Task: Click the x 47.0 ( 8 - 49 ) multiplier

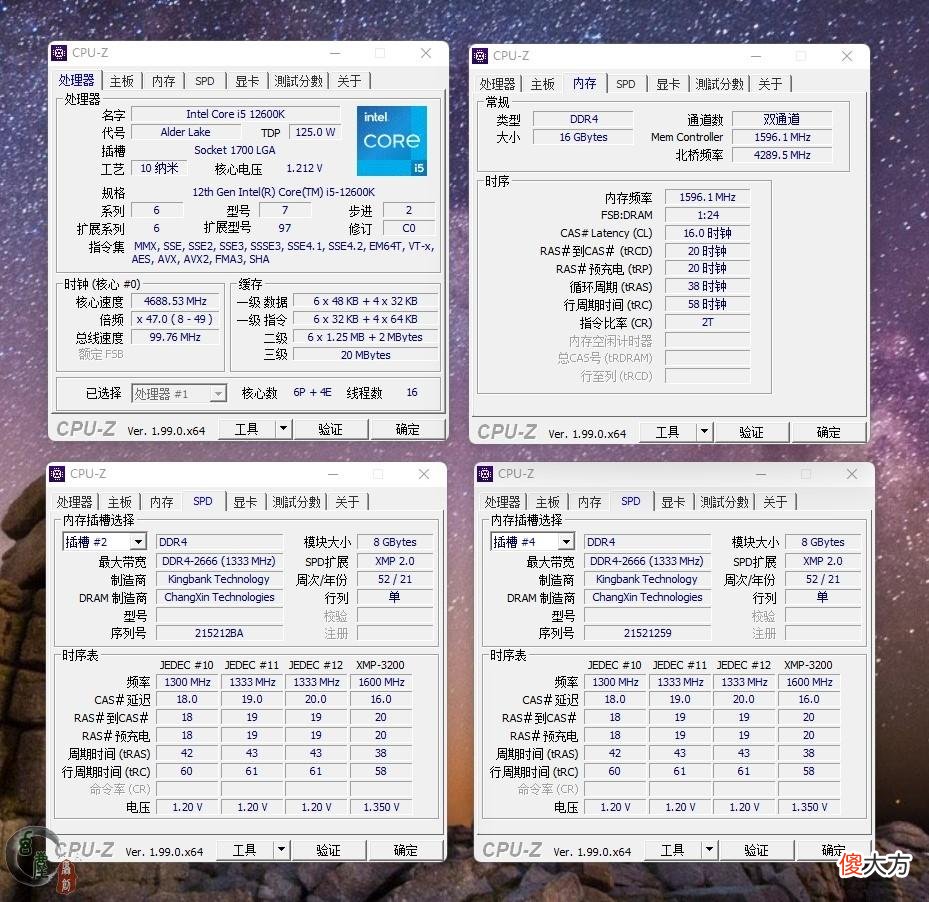Action: [175, 319]
